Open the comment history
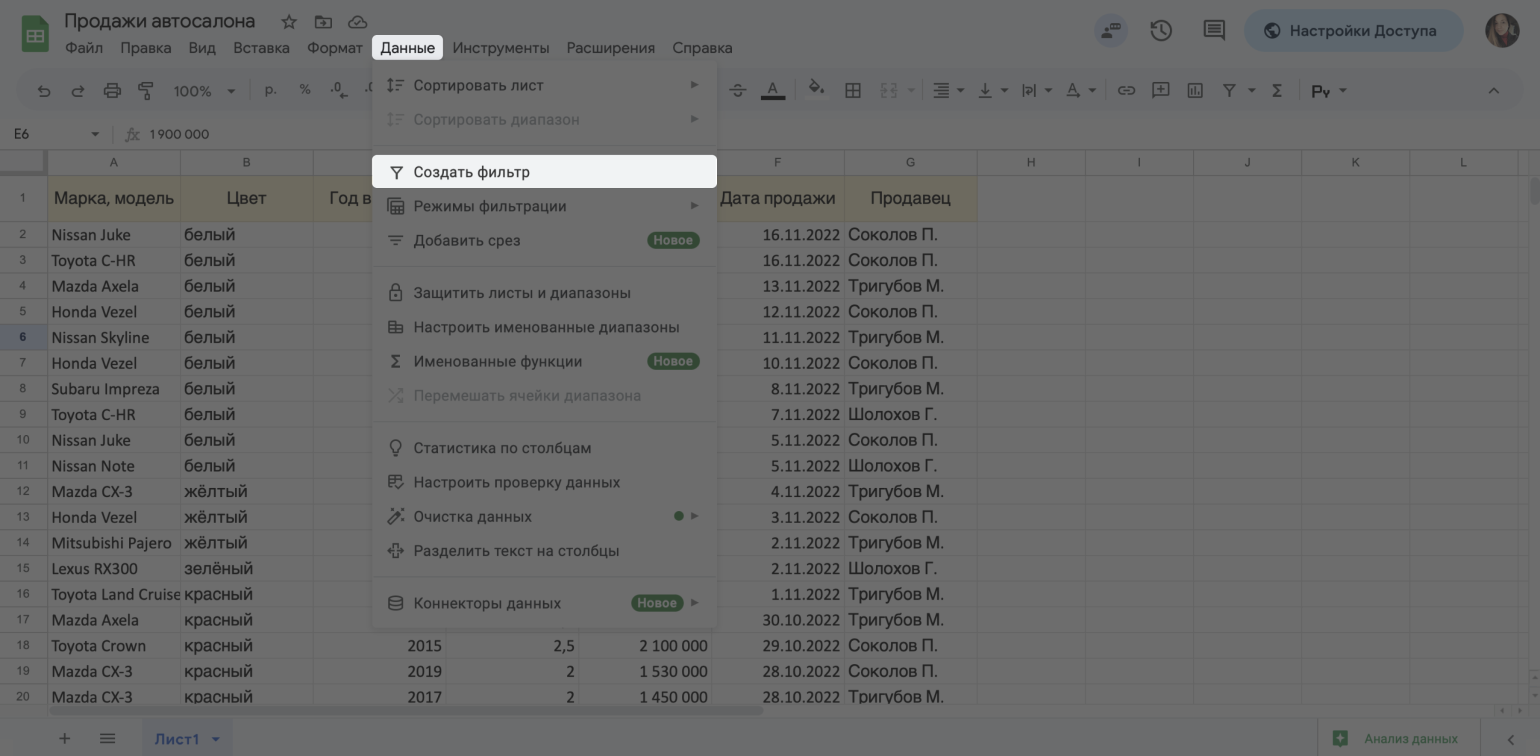The height and width of the screenshot is (756, 1540). coord(1213,30)
